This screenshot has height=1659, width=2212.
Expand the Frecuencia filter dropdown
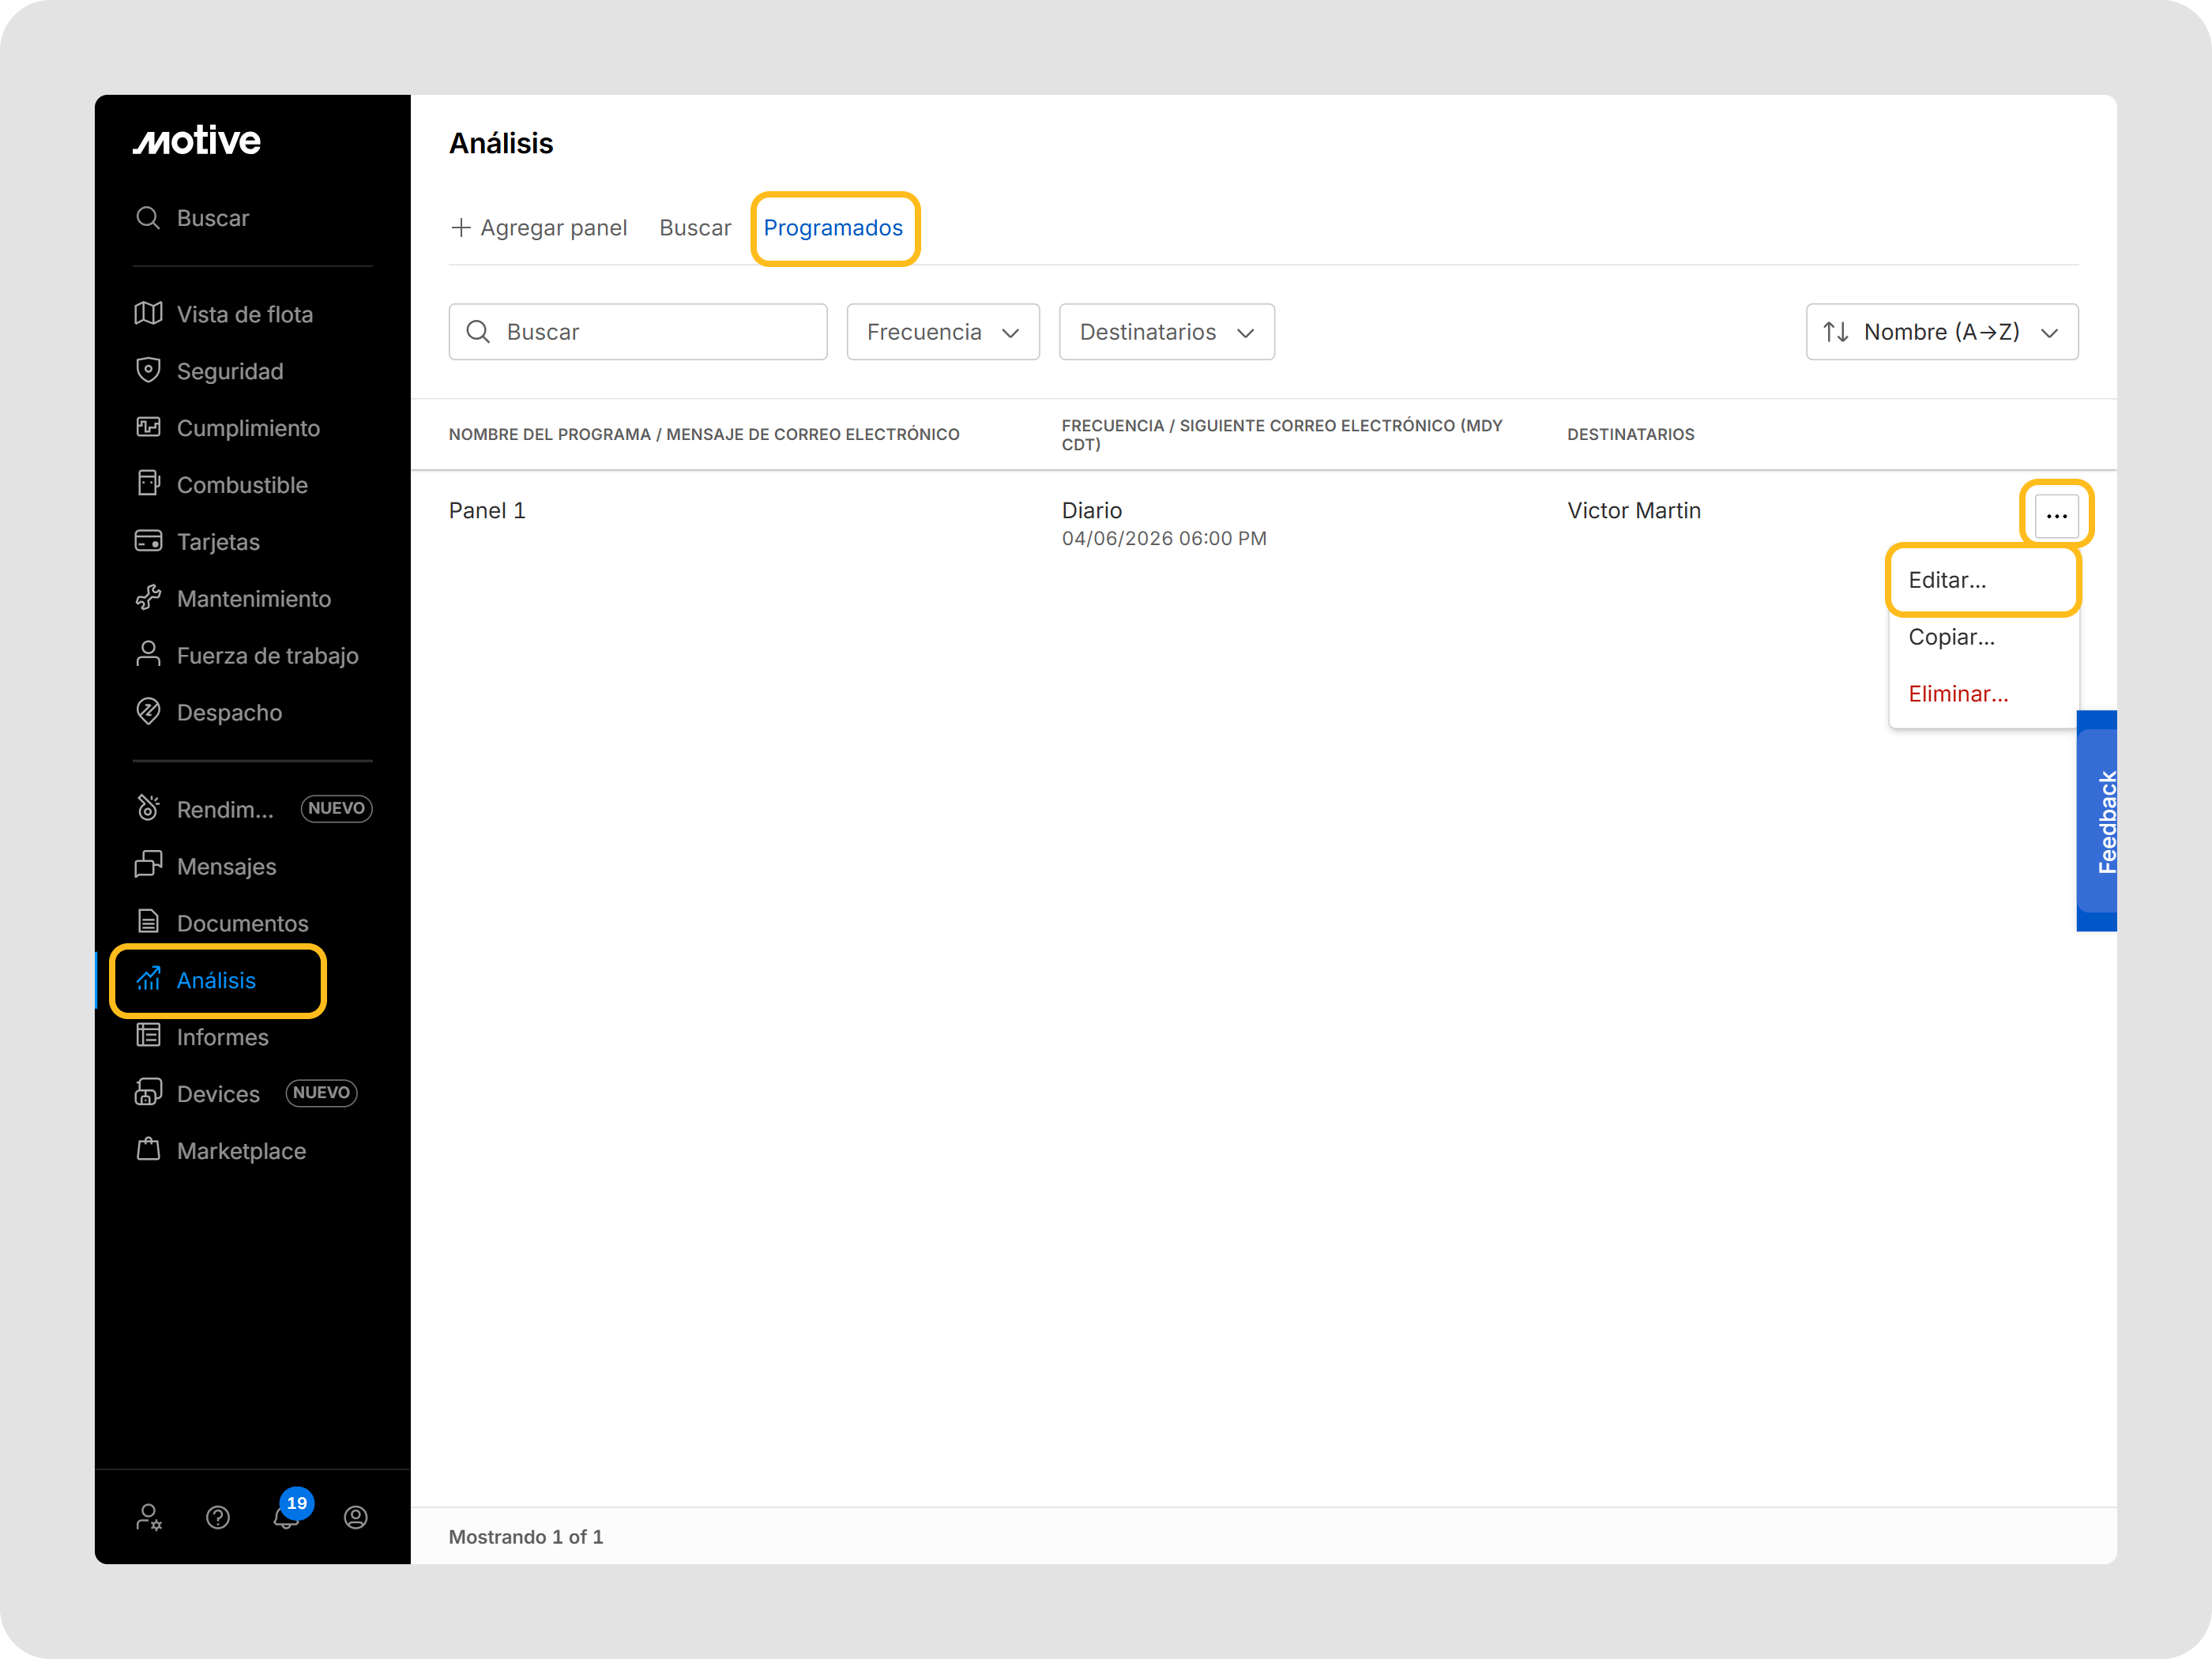click(x=942, y=332)
